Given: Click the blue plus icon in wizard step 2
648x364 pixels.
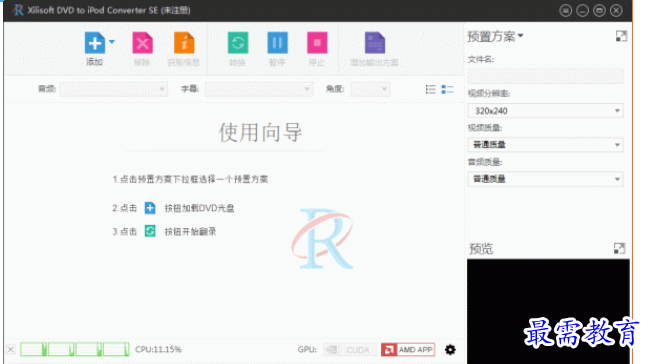Looking at the screenshot, I should [x=150, y=208].
